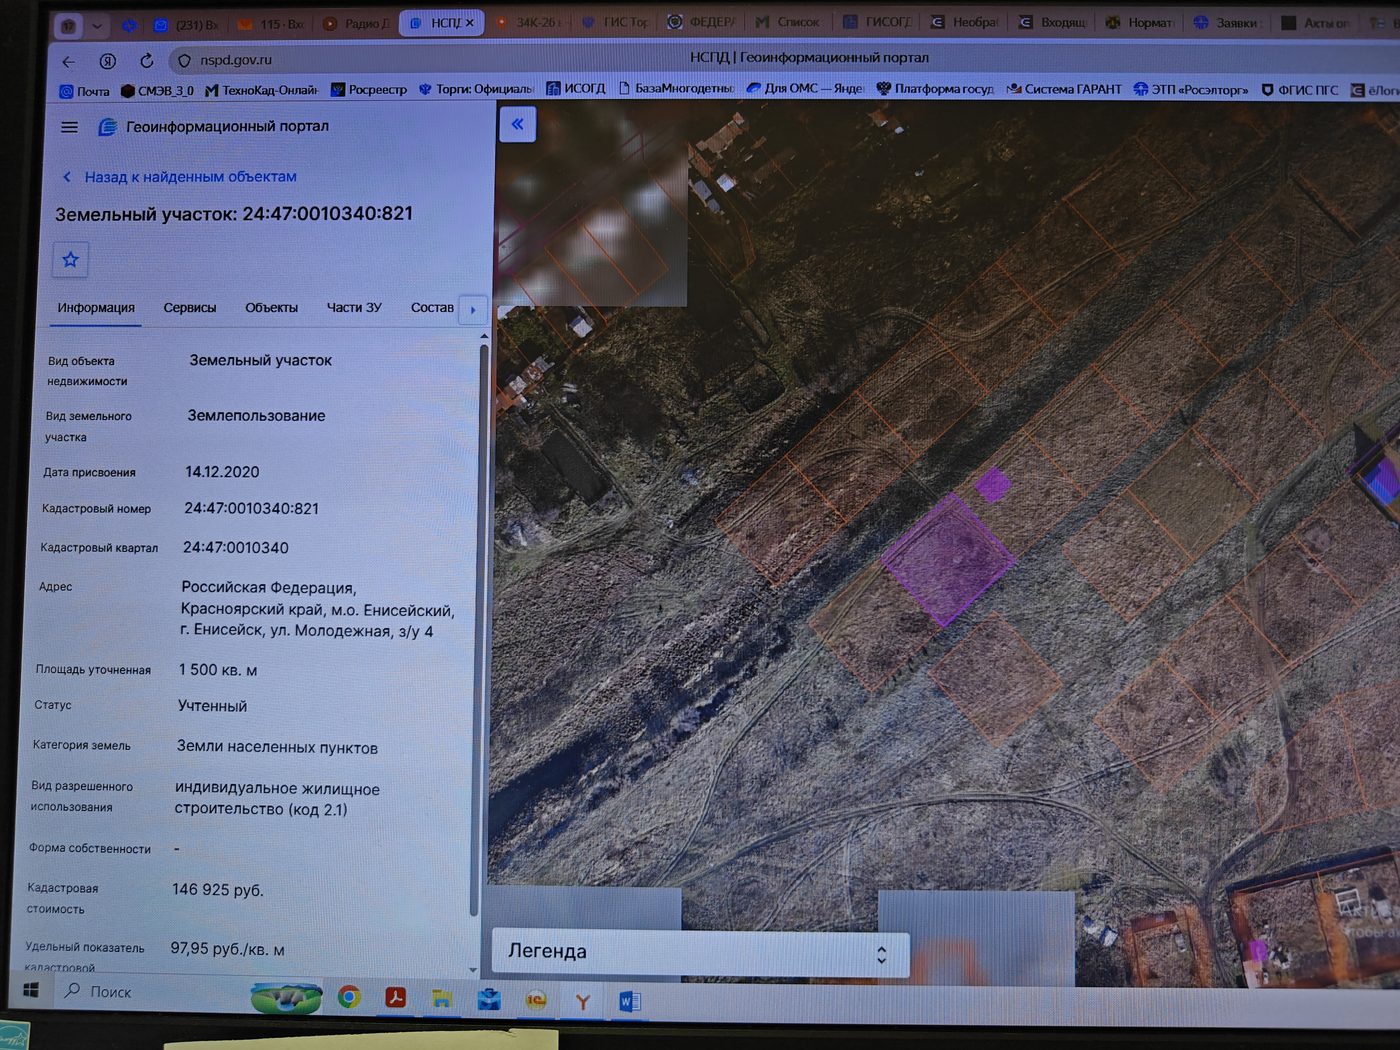Image resolution: width=1400 pixels, height=1050 pixels.
Task: Open the portal hamburger menu
Action: 69,127
